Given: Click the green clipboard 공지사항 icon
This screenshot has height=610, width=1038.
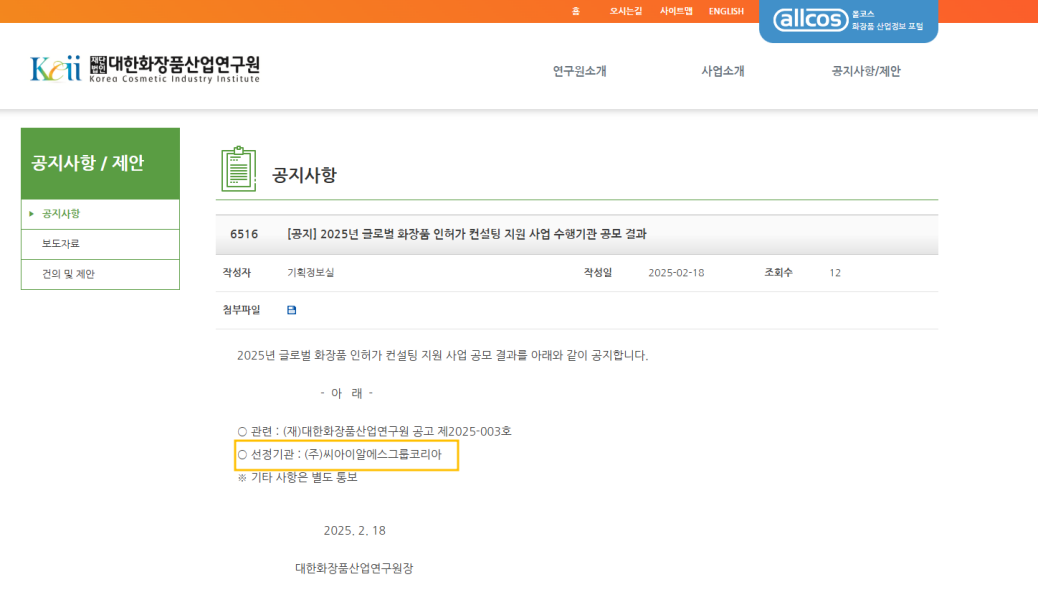Looking at the screenshot, I should click(237, 170).
